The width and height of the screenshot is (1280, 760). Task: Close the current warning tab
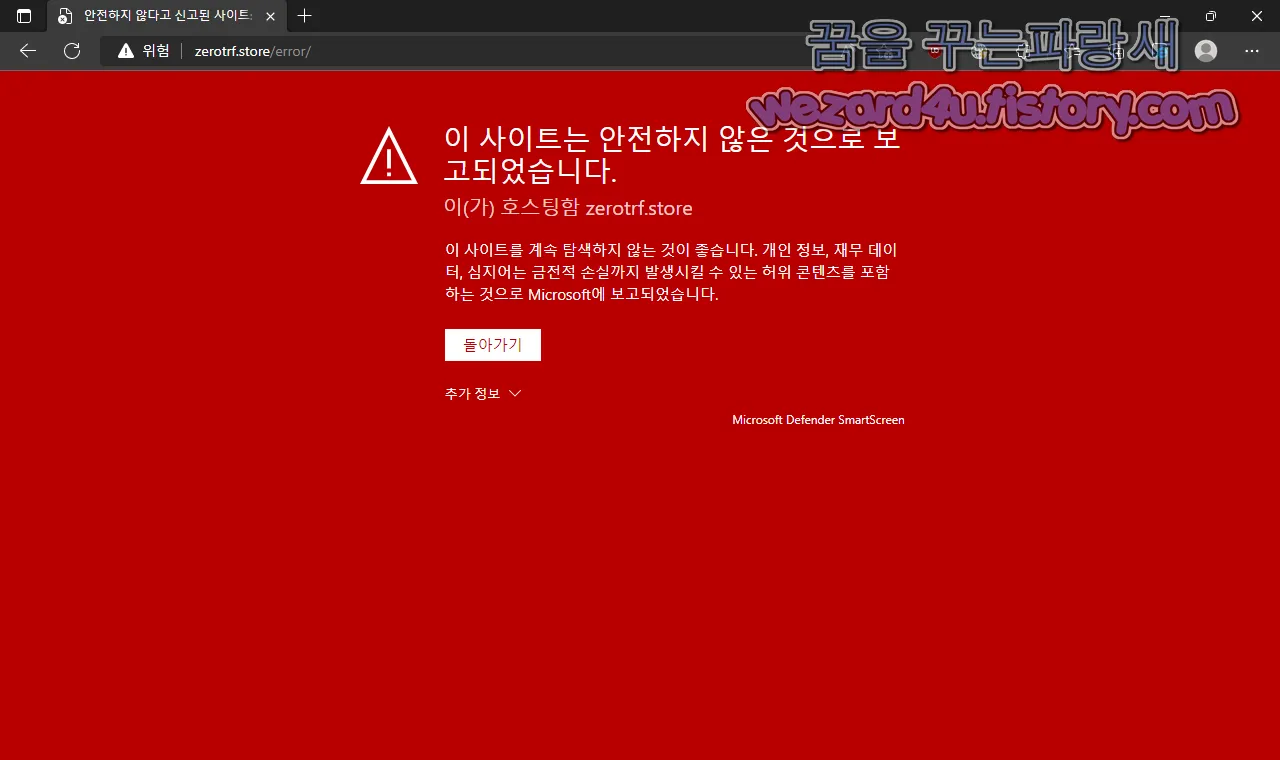pyautogui.click(x=270, y=16)
